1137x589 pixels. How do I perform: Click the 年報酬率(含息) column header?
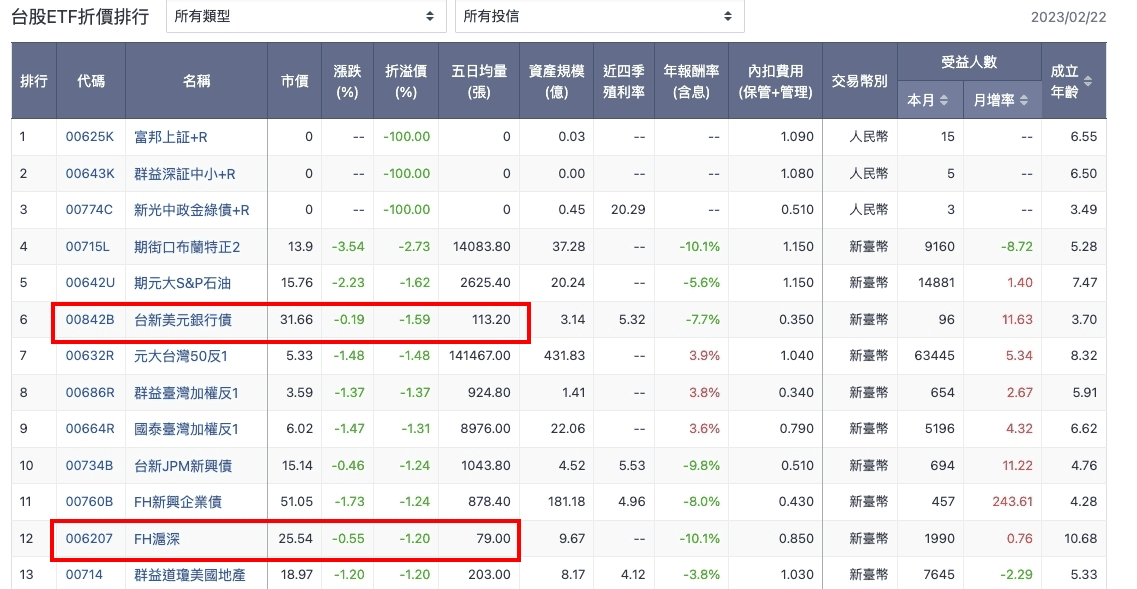(x=692, y=81)
